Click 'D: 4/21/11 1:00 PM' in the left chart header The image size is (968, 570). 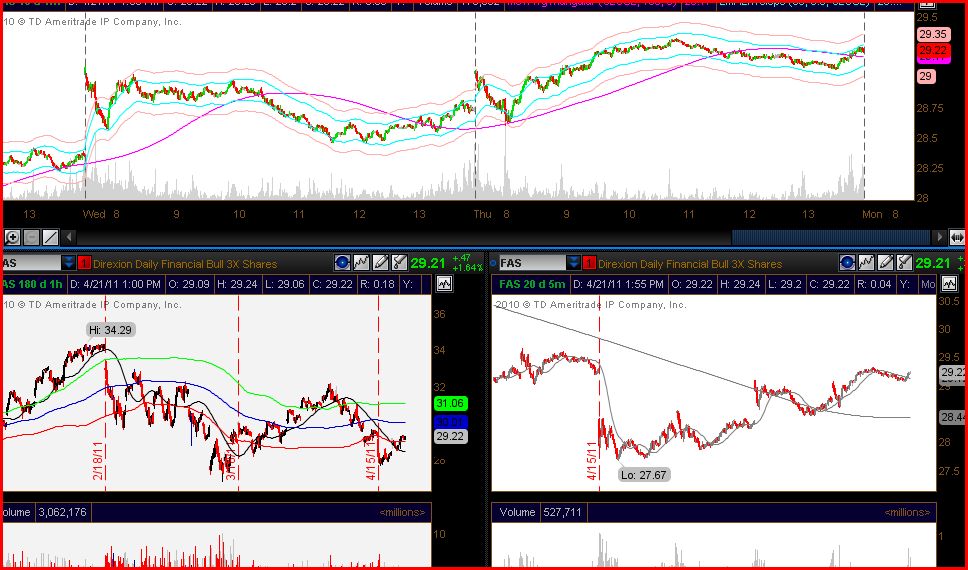tap(115, 285)
